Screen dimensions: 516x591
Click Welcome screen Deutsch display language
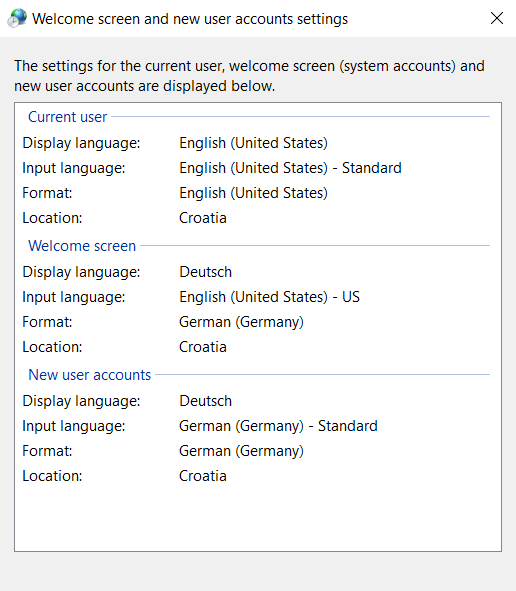(x=205, y=272)
